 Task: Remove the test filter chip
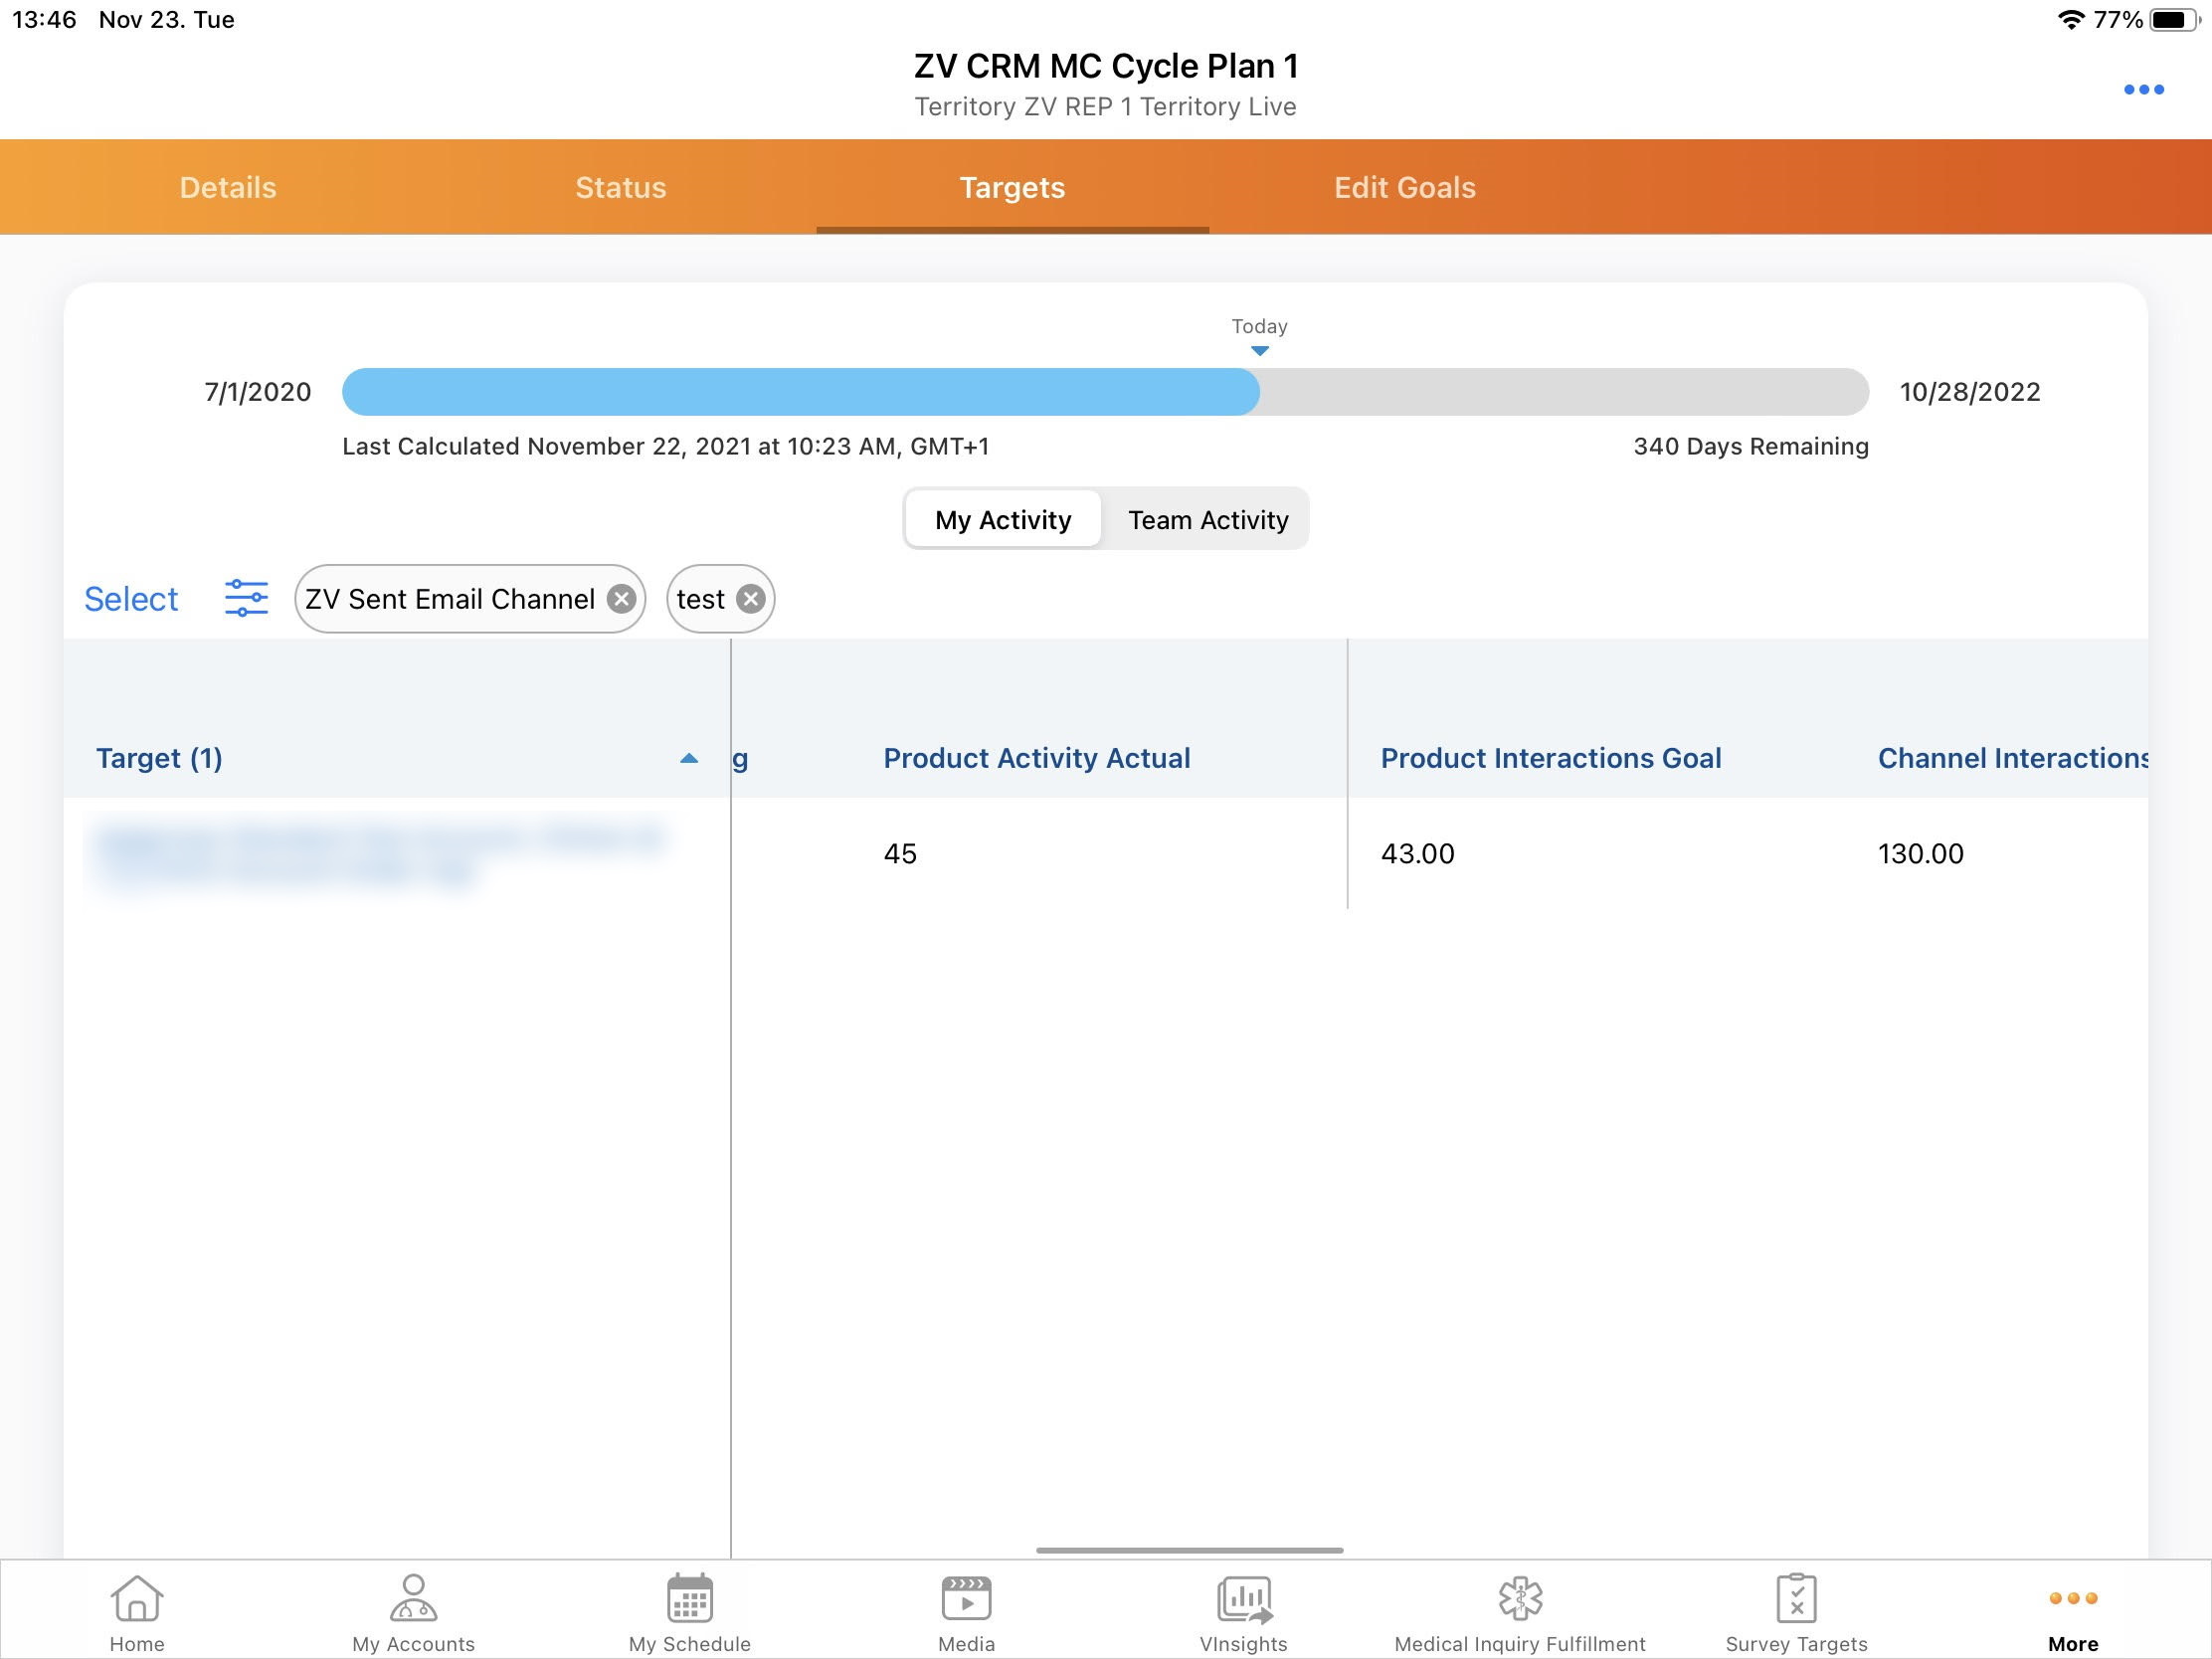point(751,599)
